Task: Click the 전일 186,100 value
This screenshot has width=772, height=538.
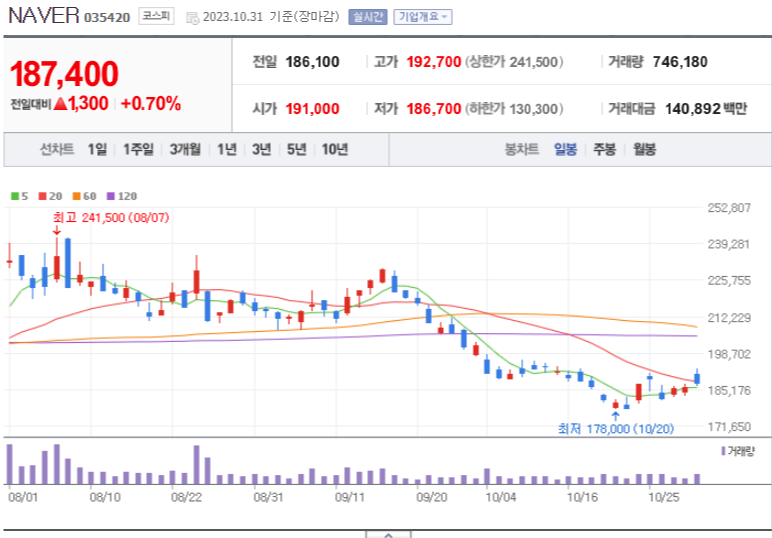Action: 312,62
